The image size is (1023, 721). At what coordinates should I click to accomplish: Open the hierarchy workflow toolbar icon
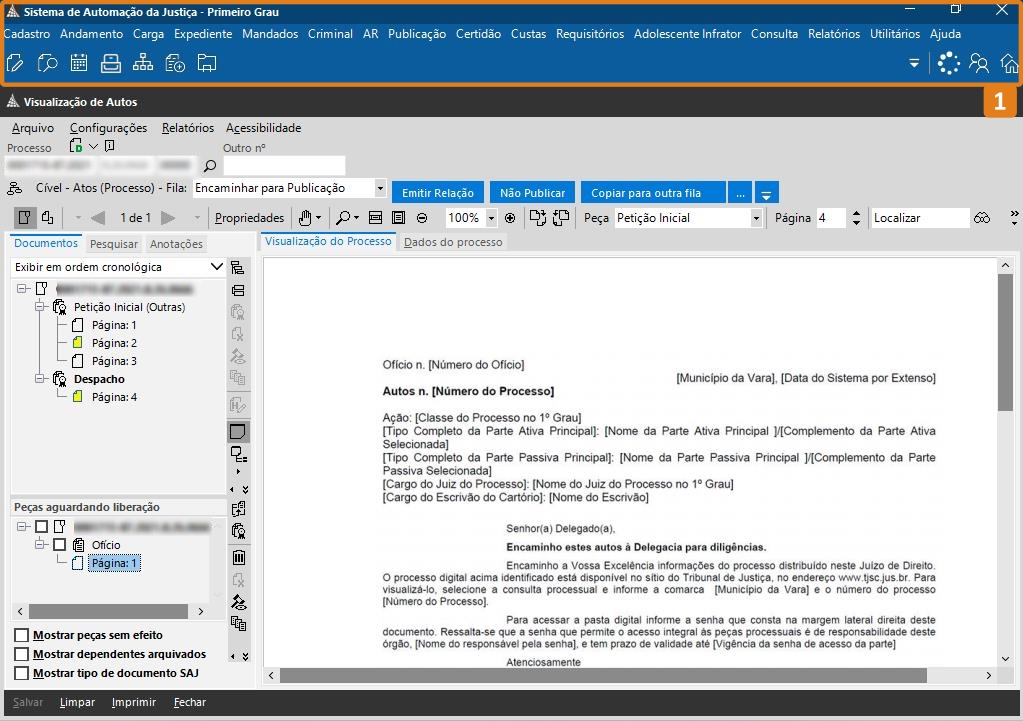click(x=143, y=63)
